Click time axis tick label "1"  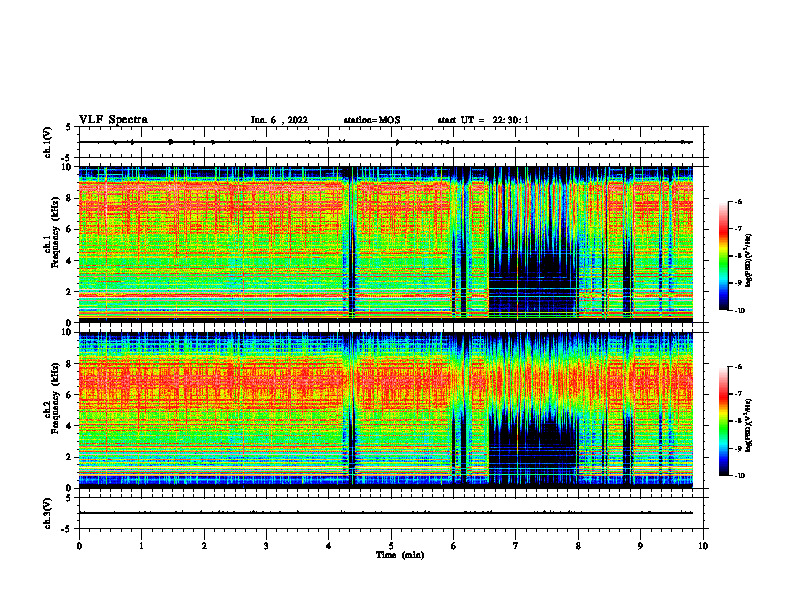(x=141, y=546)
